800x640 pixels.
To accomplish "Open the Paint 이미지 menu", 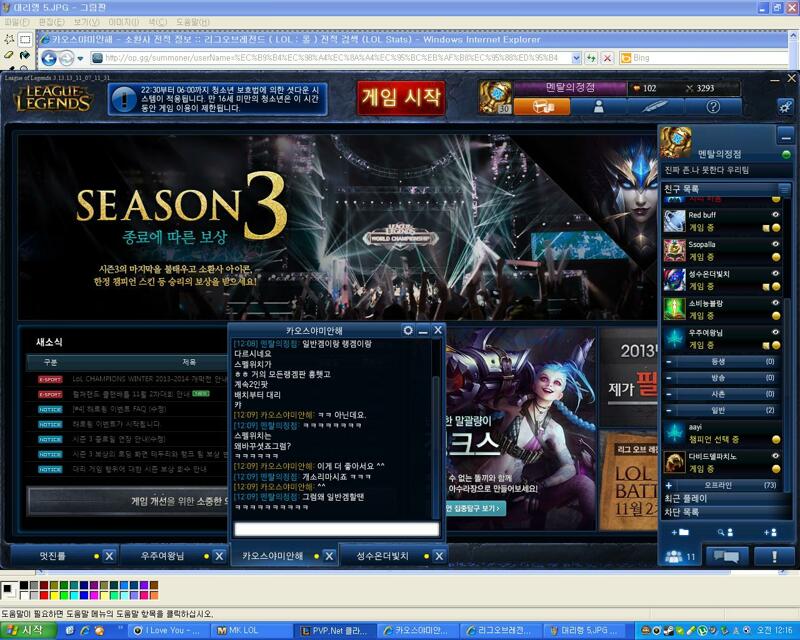I will [123, 22].
